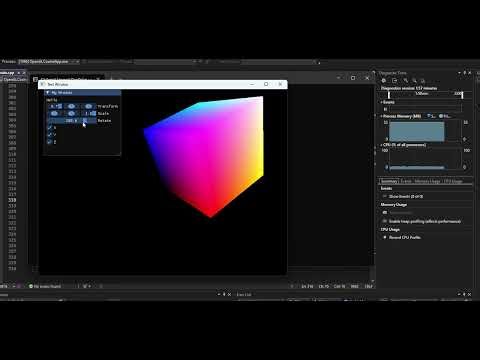Open Diagnostic Tools window options dropdown

459,73
